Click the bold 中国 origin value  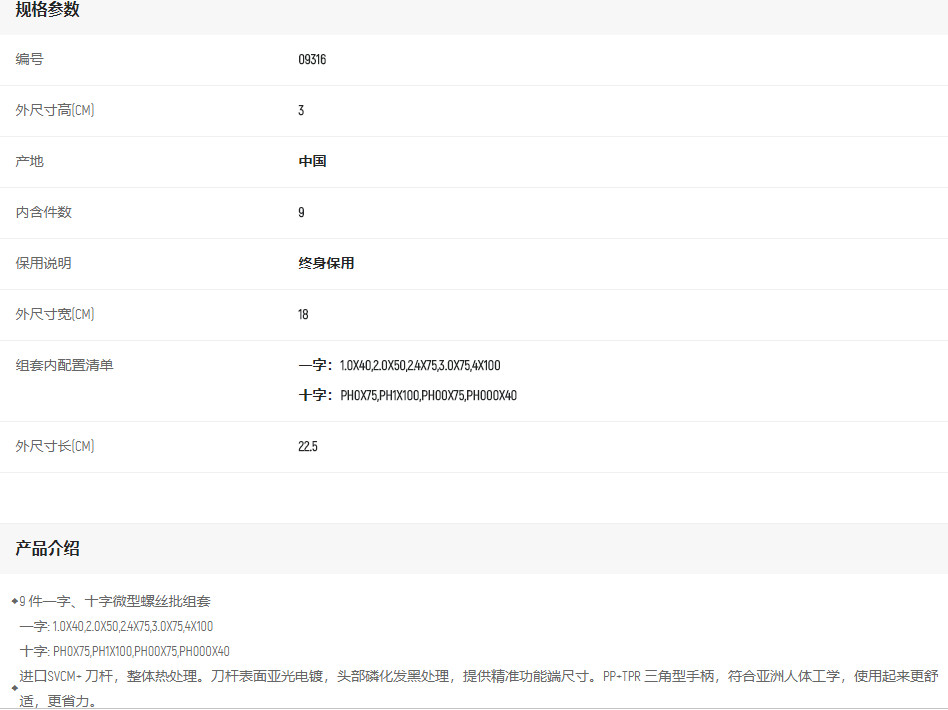click(x=312, y=162)
